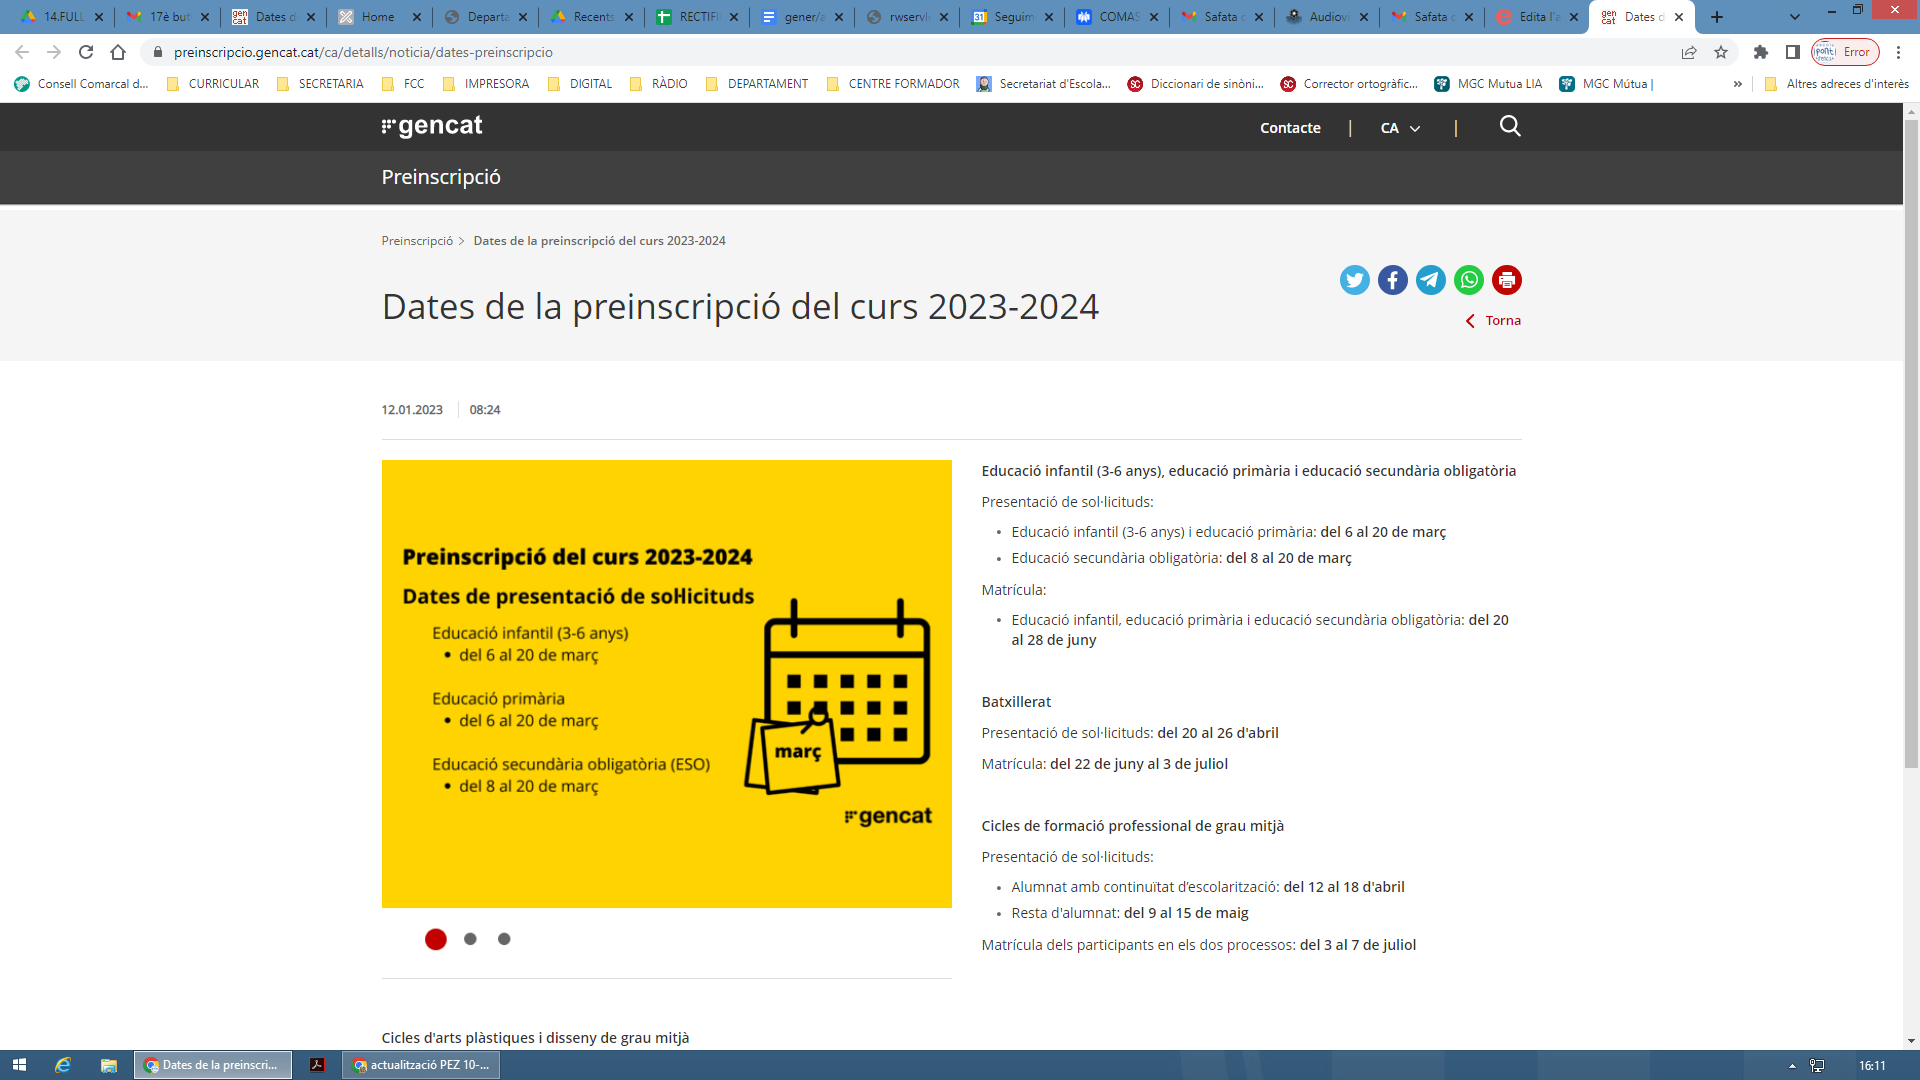Share the page on Twitter
Screen dimensions: 1920x1080
[1354, 280]
